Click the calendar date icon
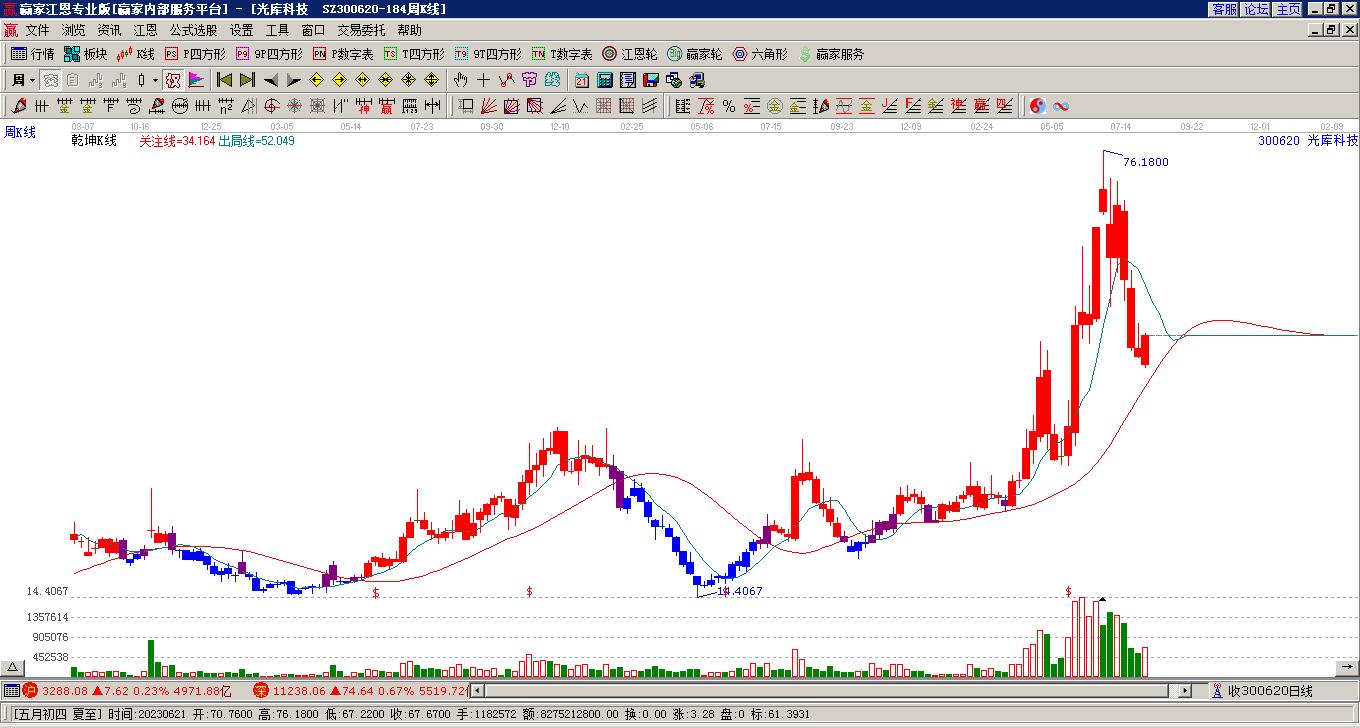The height and width of the screenshot is (728, 1360). click(x=582, y=80)
